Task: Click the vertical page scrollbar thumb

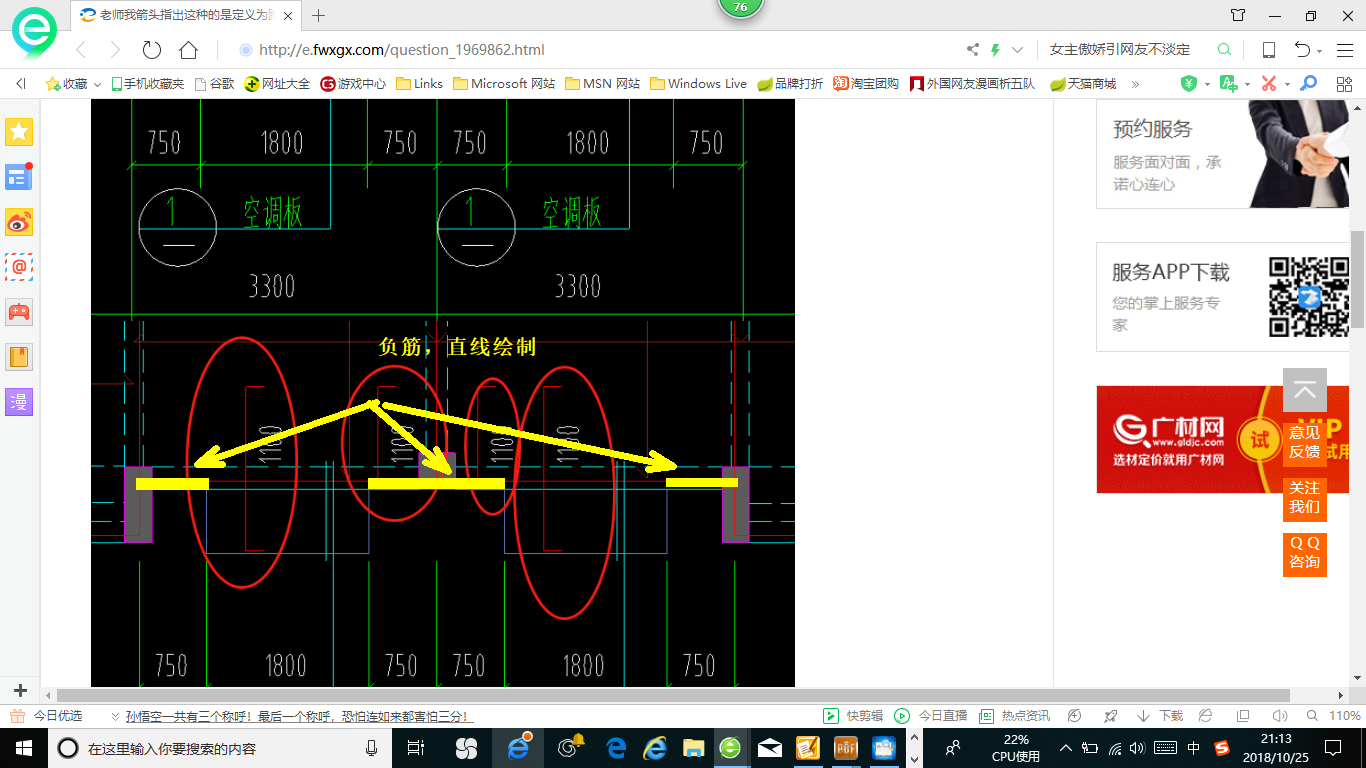Action: point(1357,280)
